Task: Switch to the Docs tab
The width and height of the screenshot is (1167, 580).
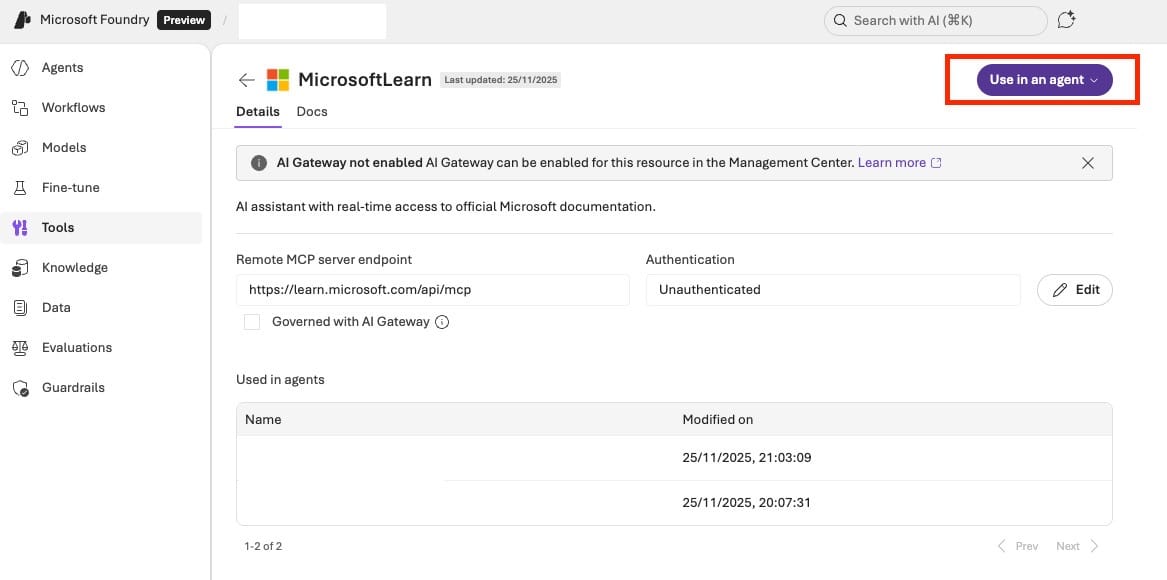Action: pyautogui.click(x=312, y=112)
